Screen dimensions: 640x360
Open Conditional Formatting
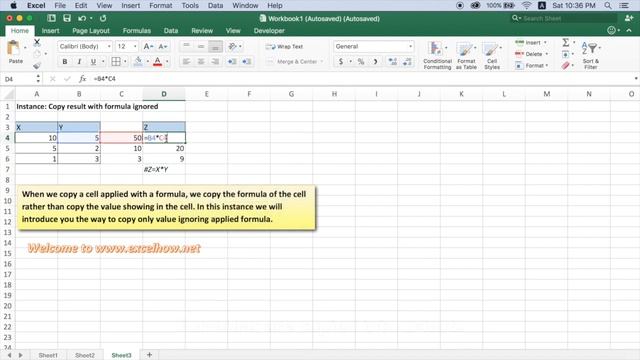(x=437, y=55)
